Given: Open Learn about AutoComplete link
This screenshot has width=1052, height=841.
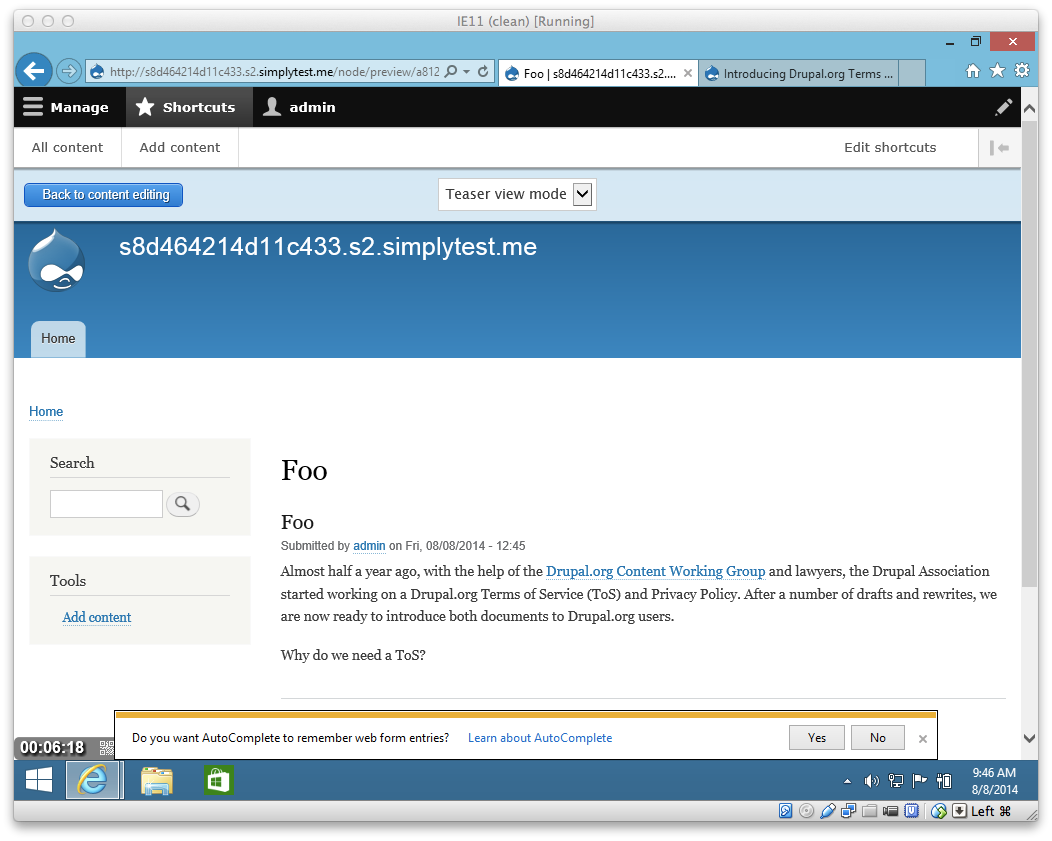Looking at the screenshot, I should 539,738.
